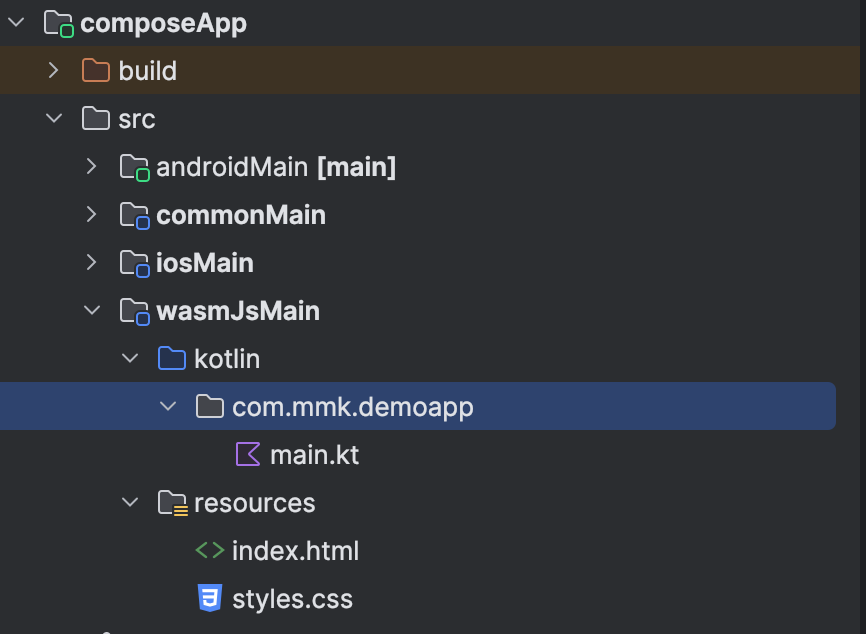Select the iosMain tree item label

[x=205, y=263]
